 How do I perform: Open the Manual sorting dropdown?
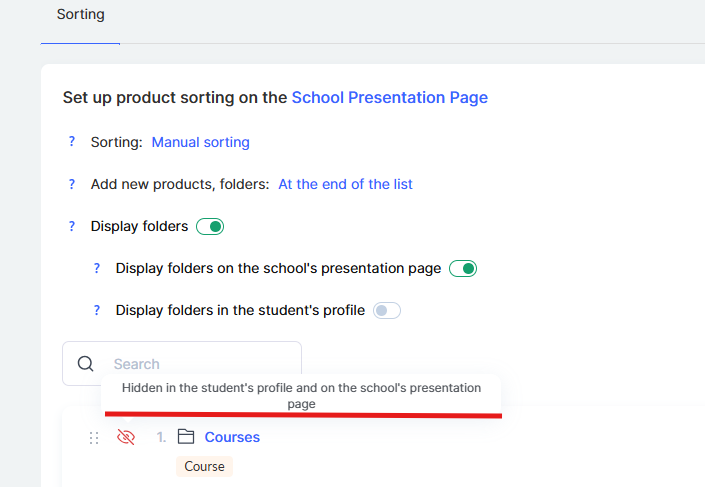pos(200,142)
